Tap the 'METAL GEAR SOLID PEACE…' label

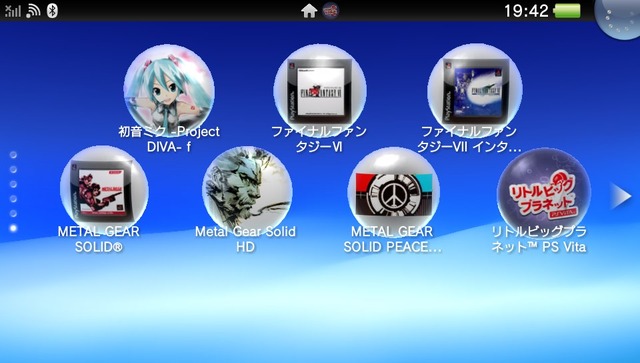[x=392, y=239]
